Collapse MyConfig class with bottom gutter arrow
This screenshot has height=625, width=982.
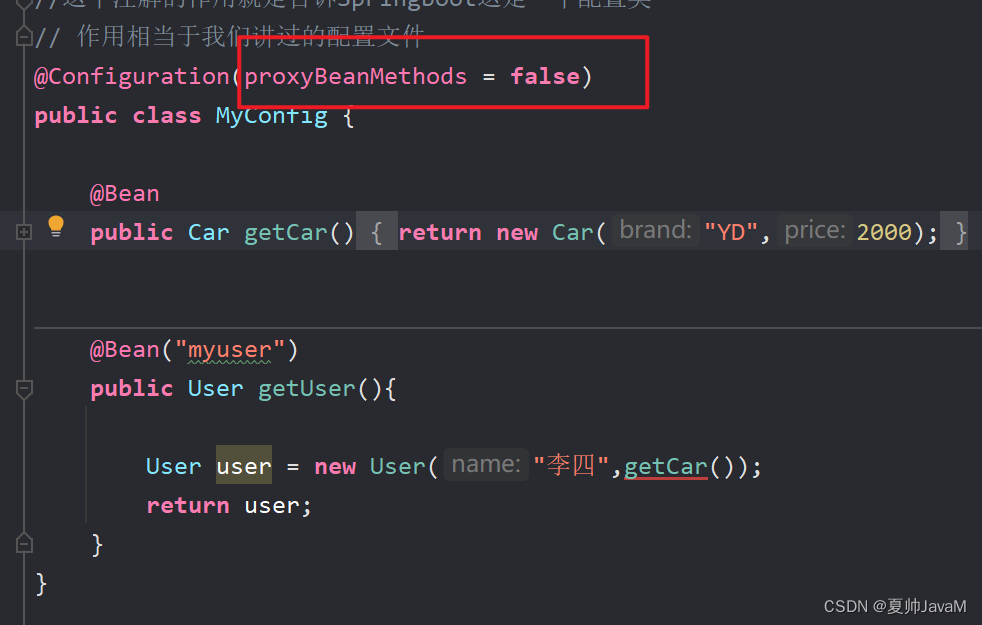[23, 543]
